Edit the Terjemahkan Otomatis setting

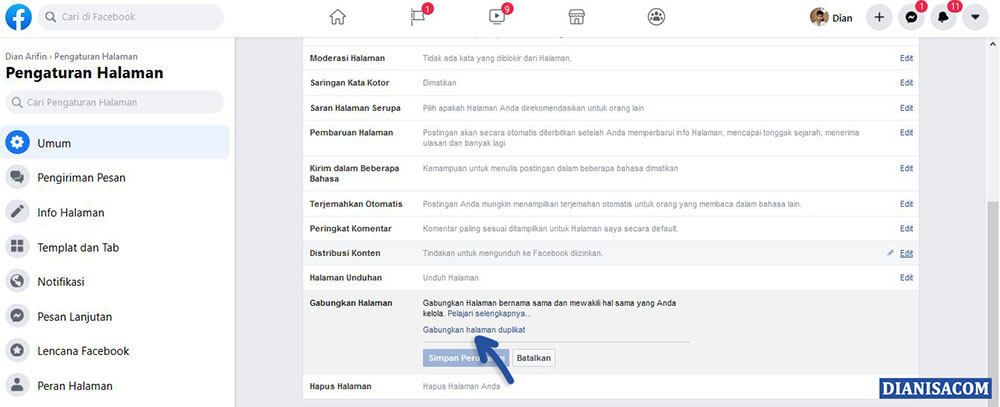(906, 204)
